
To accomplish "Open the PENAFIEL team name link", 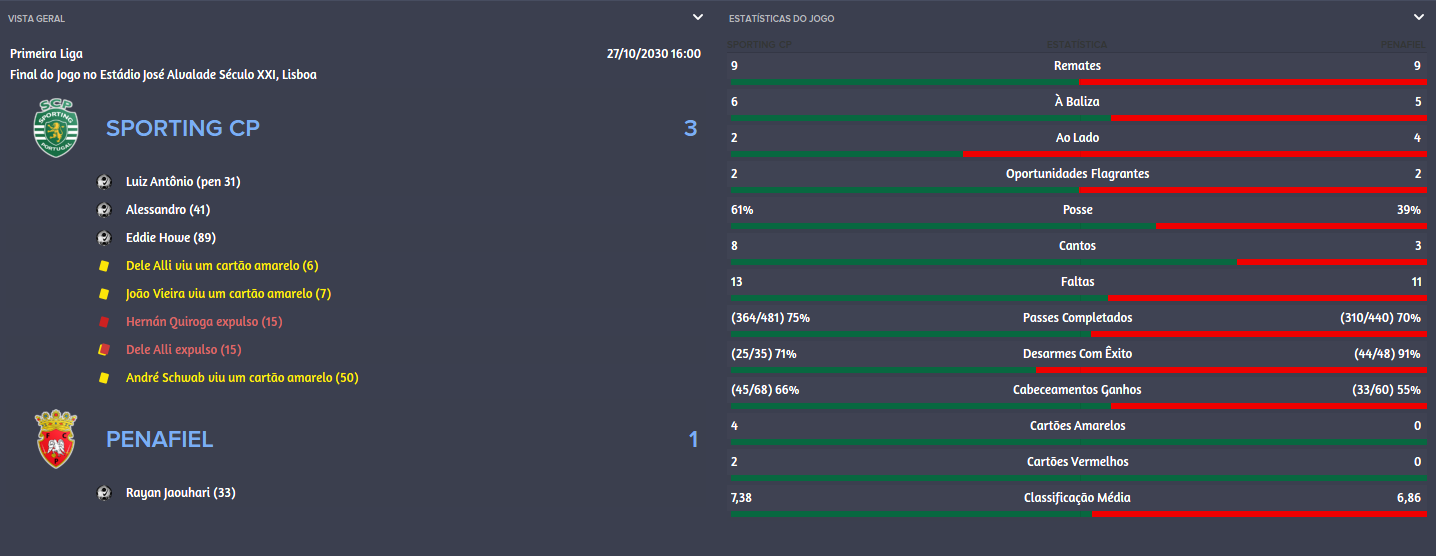I will click(x=160, y=439).
